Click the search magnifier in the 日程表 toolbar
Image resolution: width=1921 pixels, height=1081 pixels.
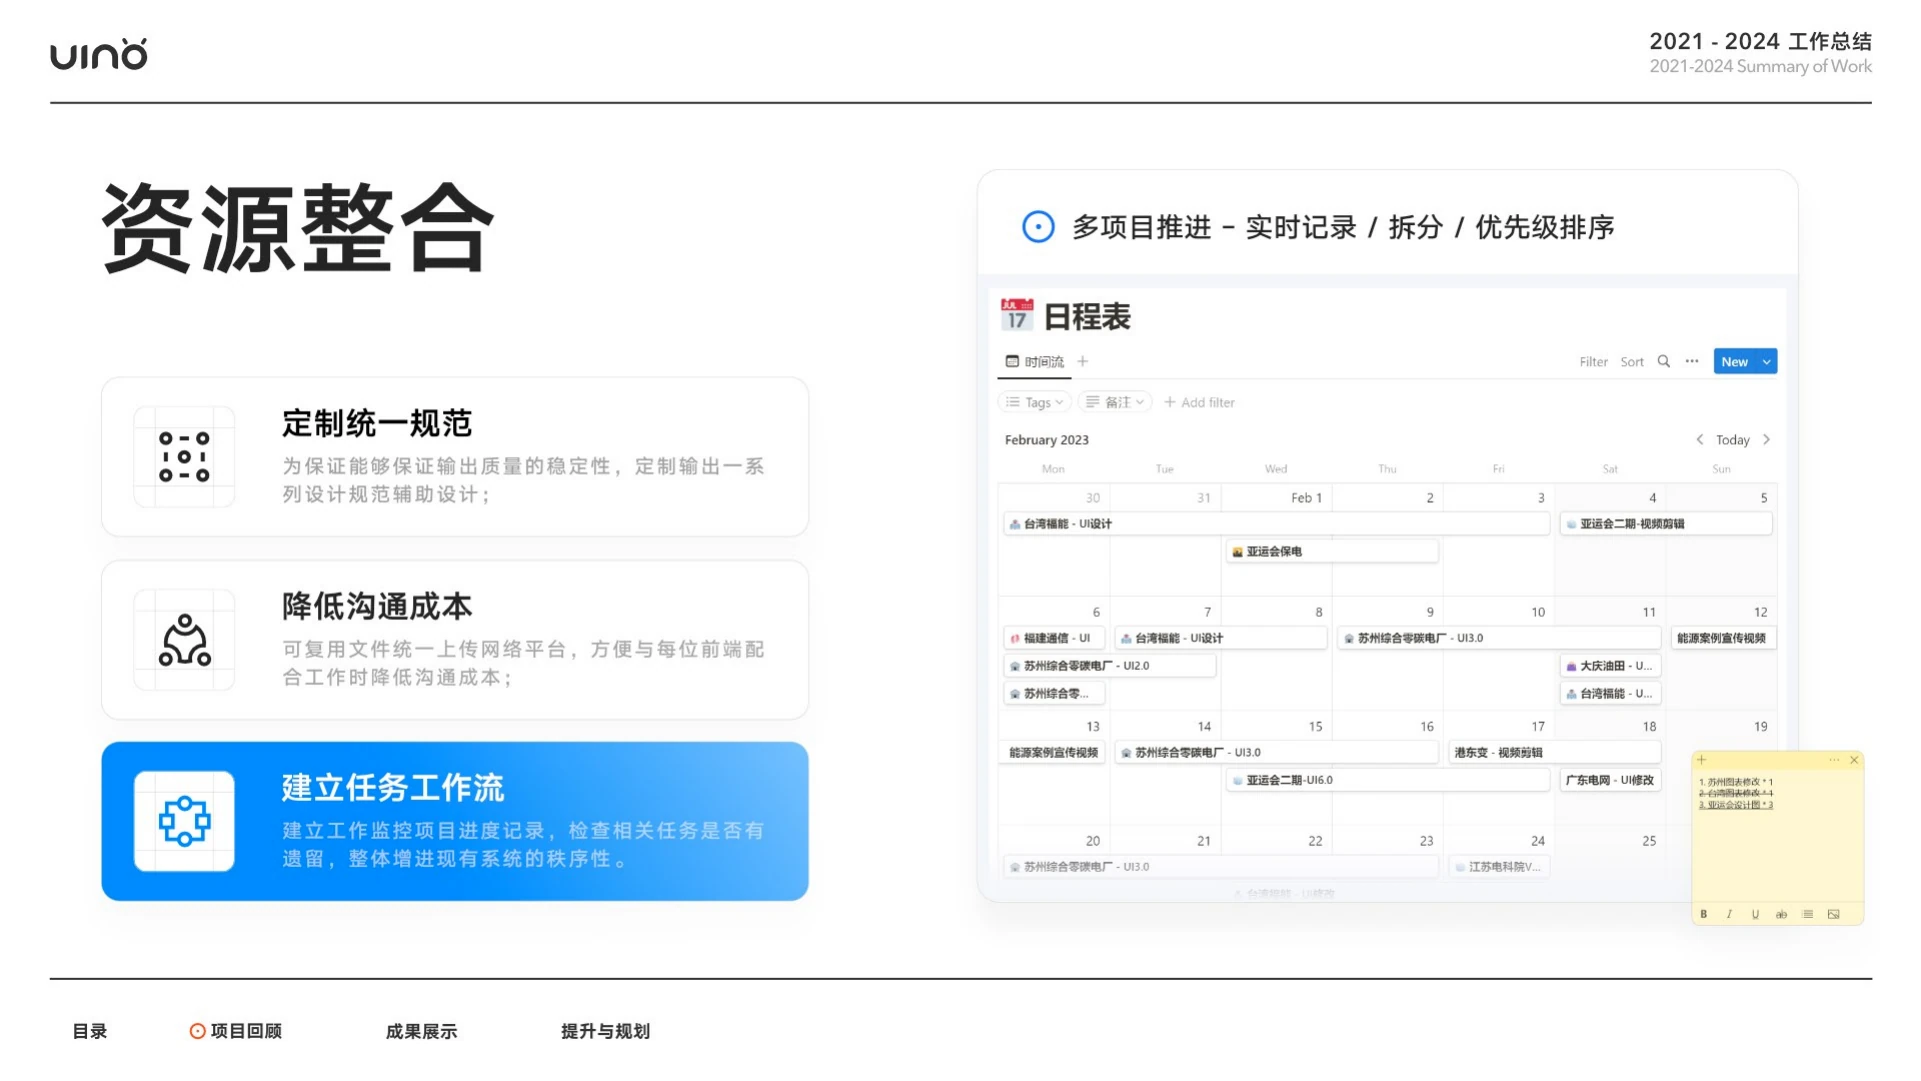(1664, 362)
